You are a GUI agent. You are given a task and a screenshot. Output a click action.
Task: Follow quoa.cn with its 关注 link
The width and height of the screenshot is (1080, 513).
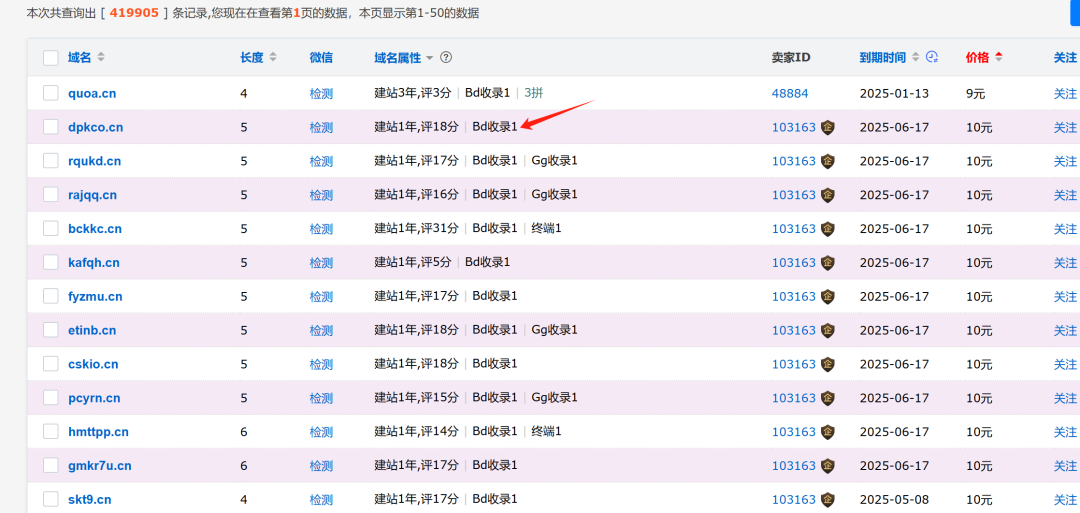point(1065,94)
